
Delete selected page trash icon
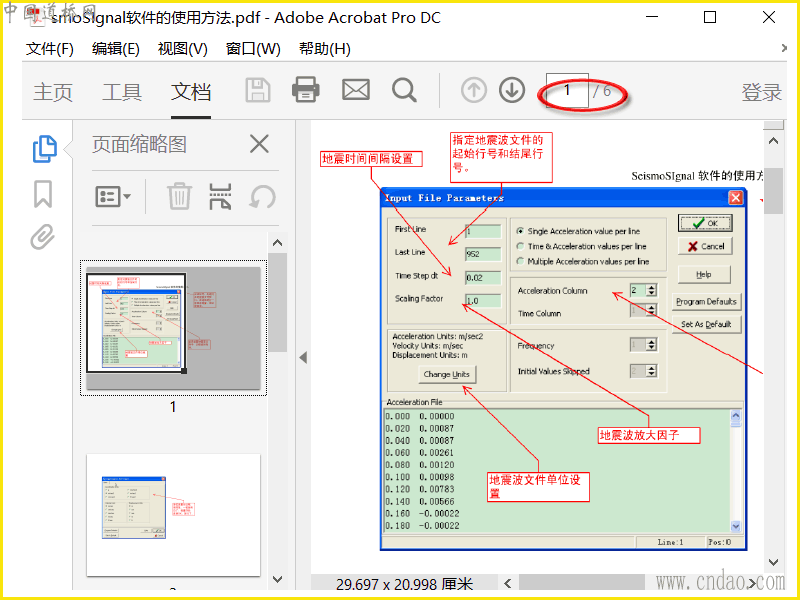click(179, 196)
